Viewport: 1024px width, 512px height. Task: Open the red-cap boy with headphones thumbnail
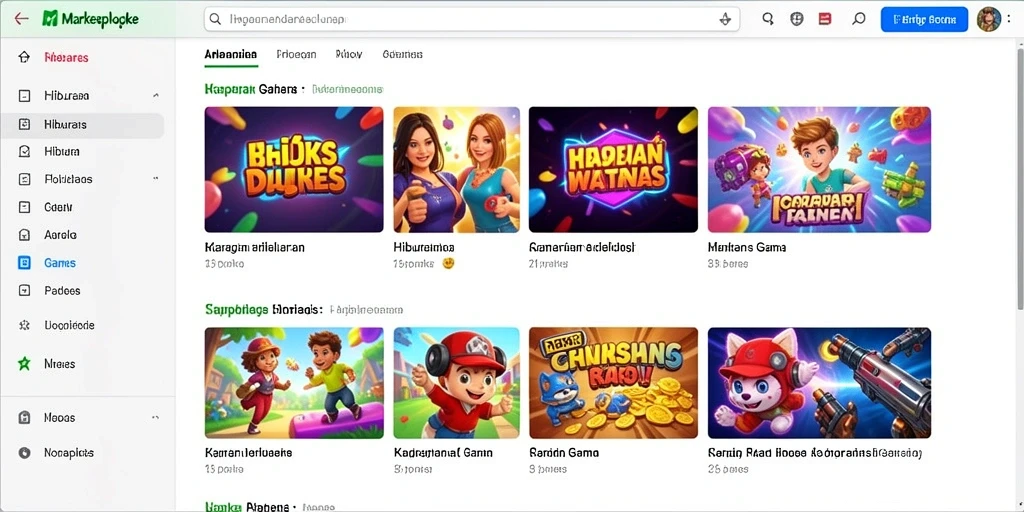pos(456,383)
